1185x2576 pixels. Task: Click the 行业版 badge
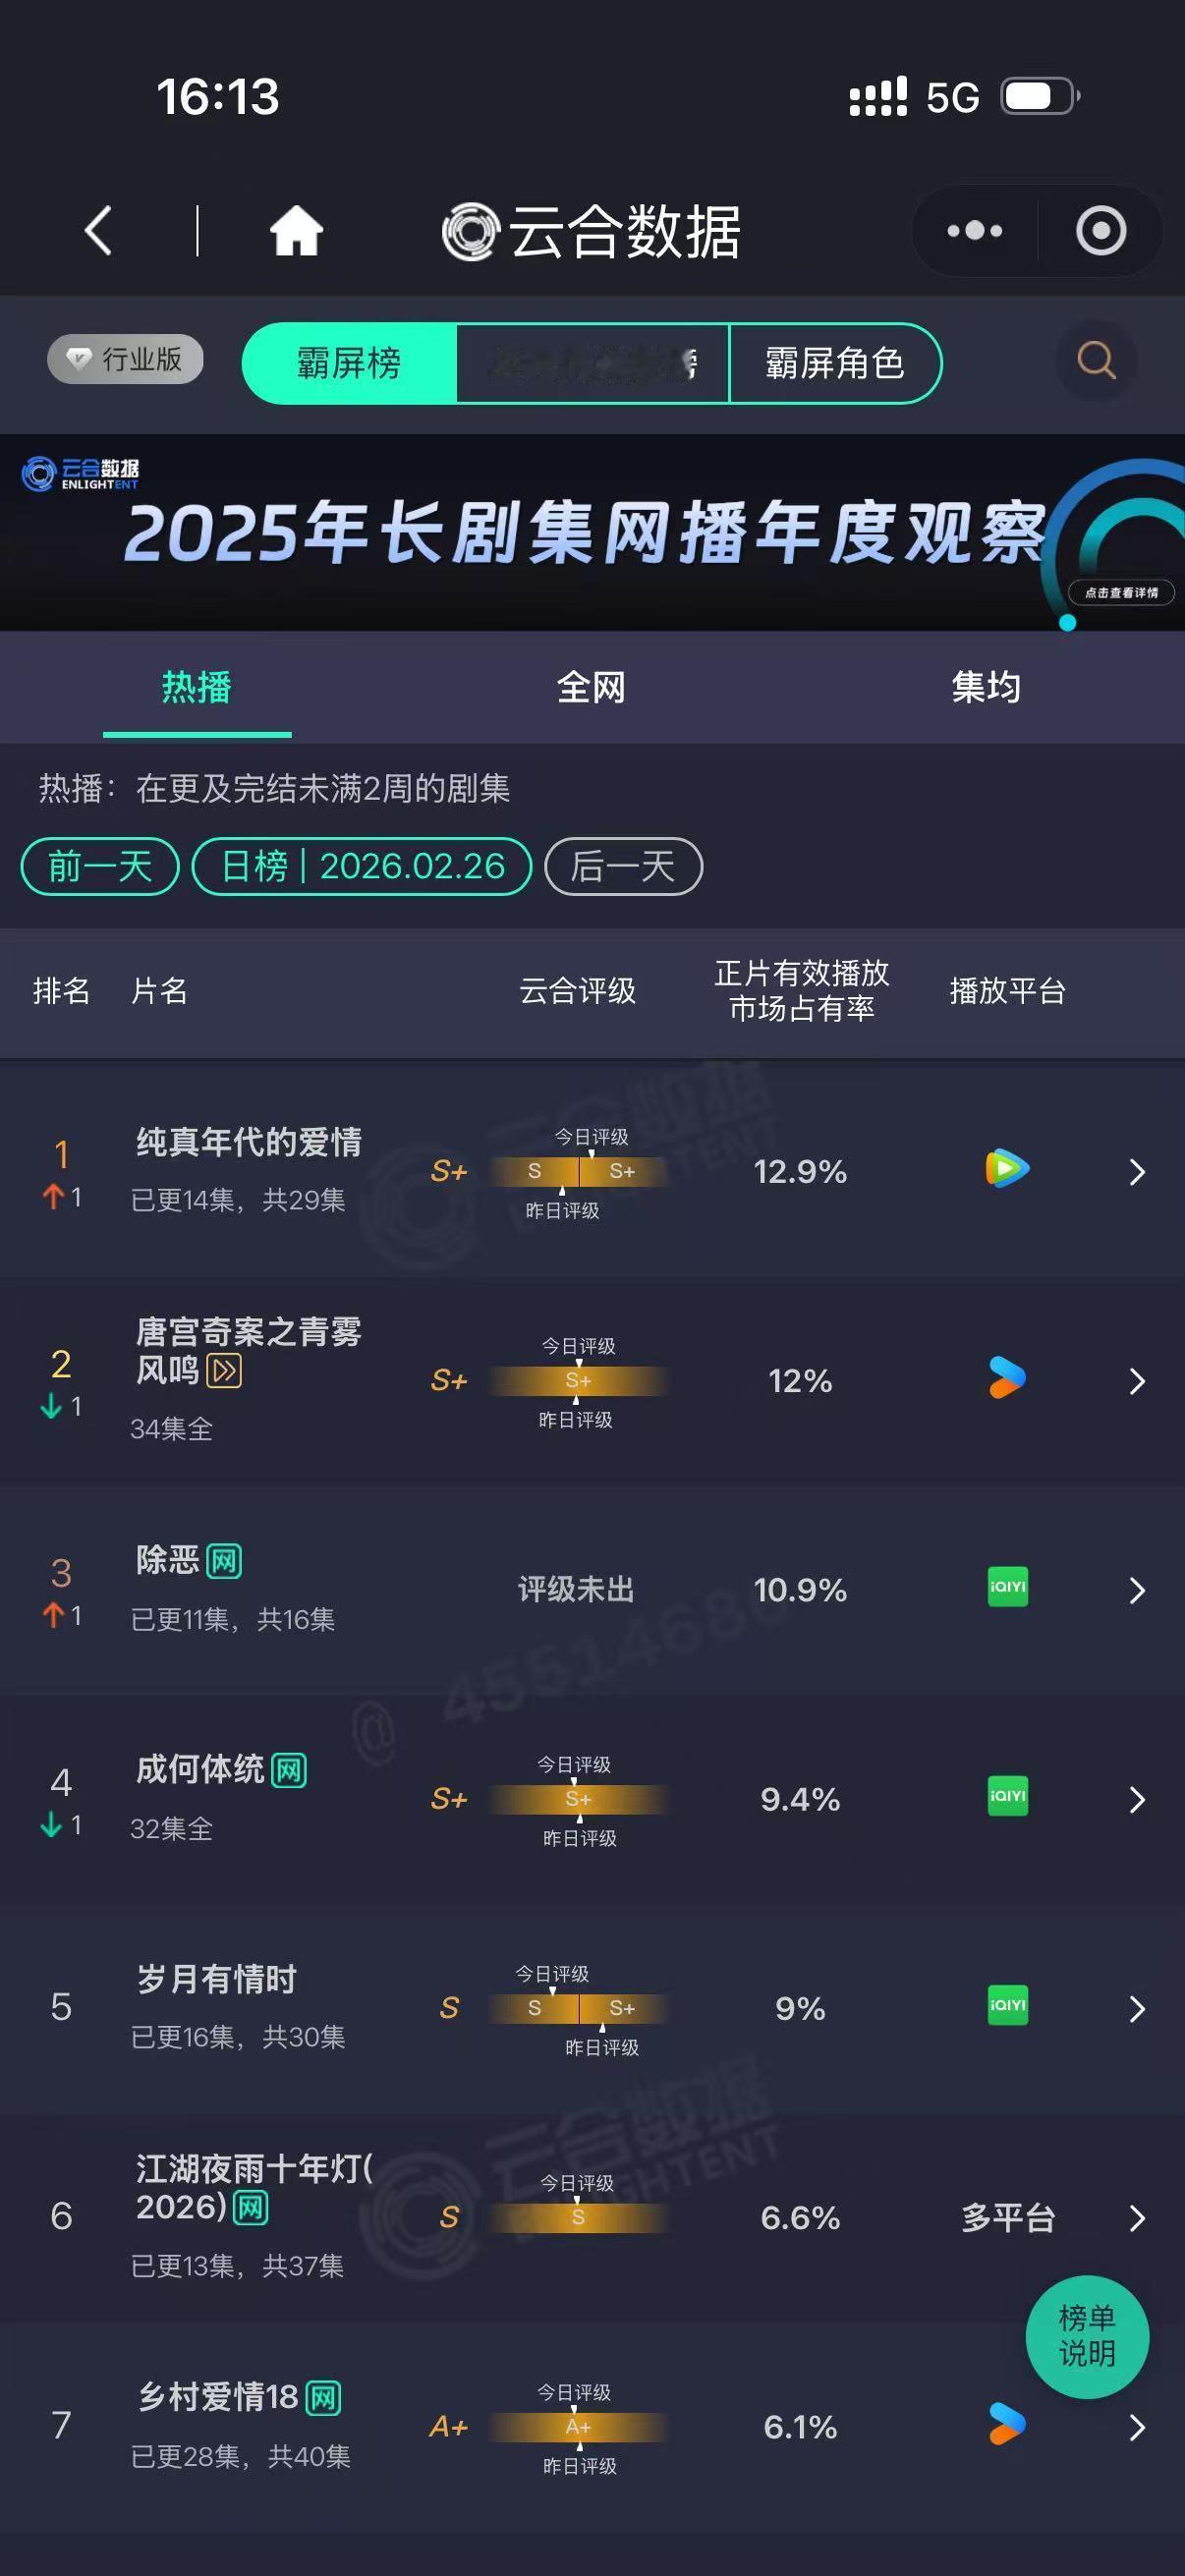click(x=123, y=360)
